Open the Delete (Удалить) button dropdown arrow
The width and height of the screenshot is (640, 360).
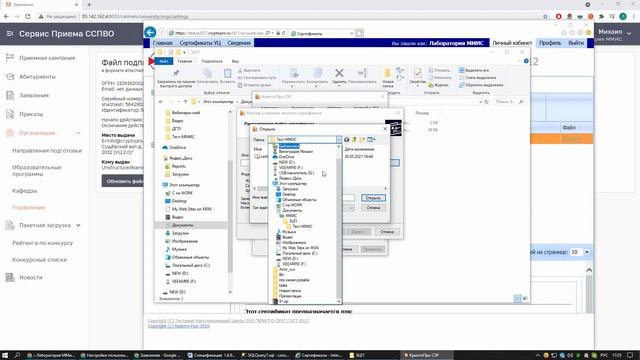[339, 86]
